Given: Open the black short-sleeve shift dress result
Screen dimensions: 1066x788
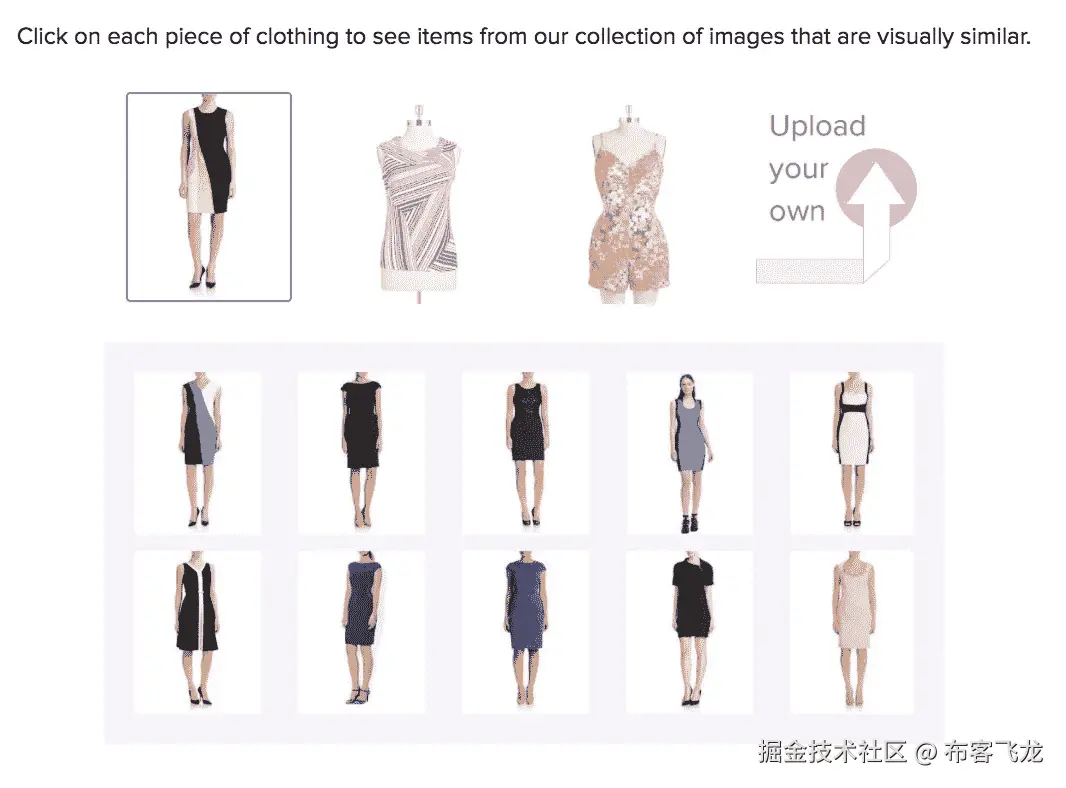Looking at the screenshot, I should pos(689,632).
